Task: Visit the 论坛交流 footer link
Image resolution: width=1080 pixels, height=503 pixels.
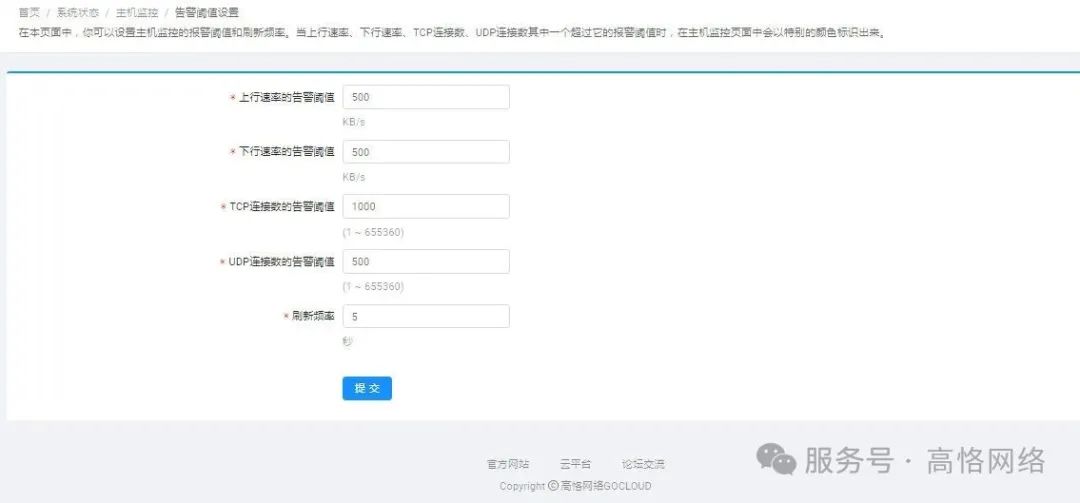Action: point(643,464)
